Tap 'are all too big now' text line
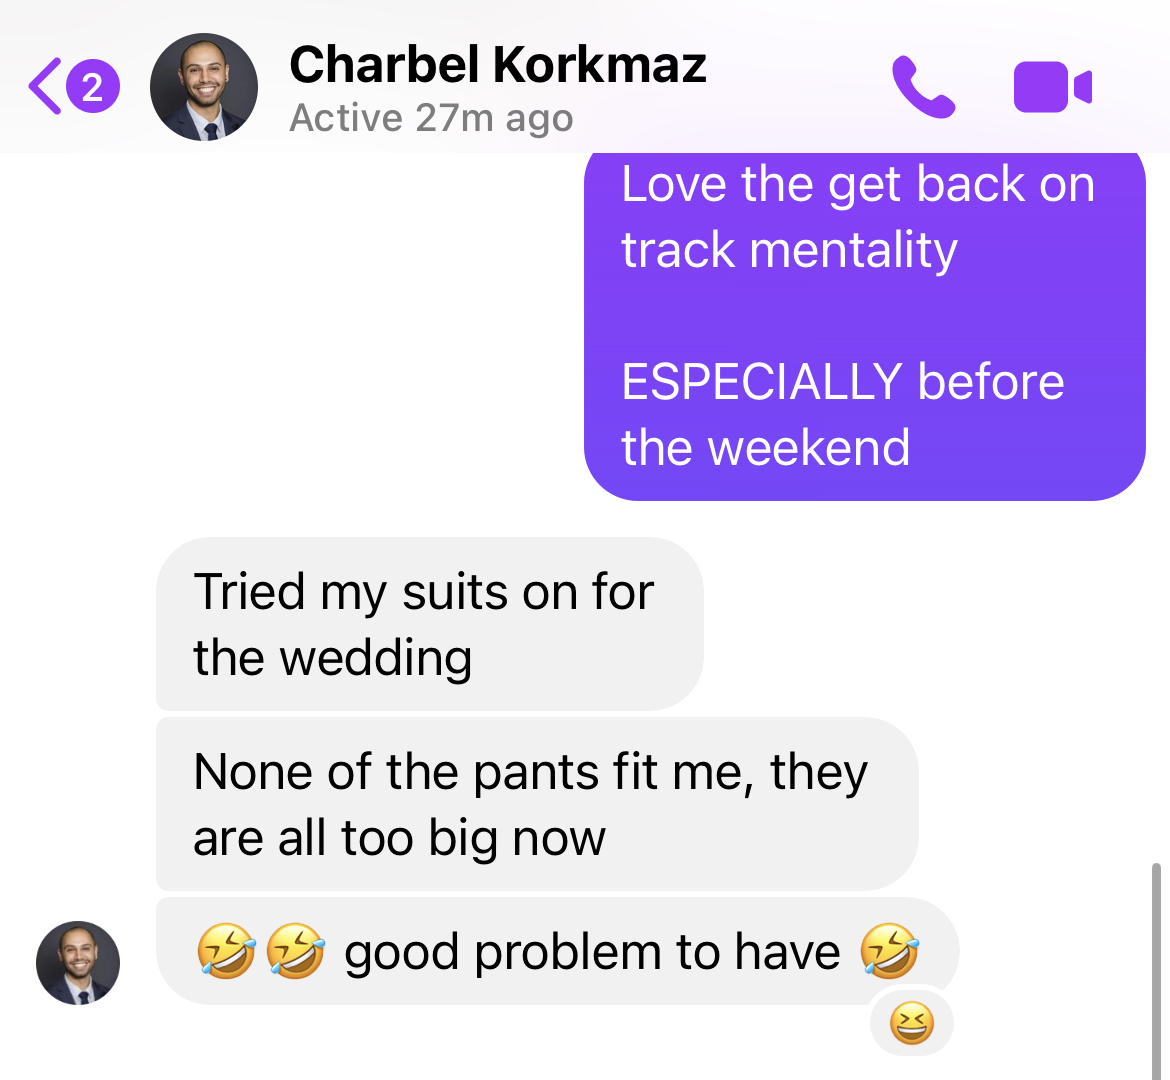 click(x=399, y=837)
